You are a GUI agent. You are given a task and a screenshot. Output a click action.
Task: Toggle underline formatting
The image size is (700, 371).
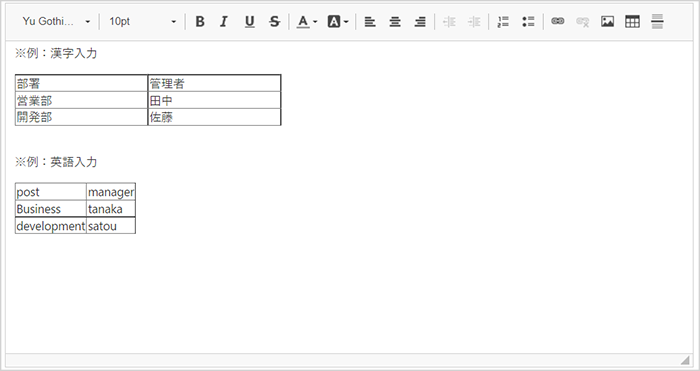[x=250, y=21]
